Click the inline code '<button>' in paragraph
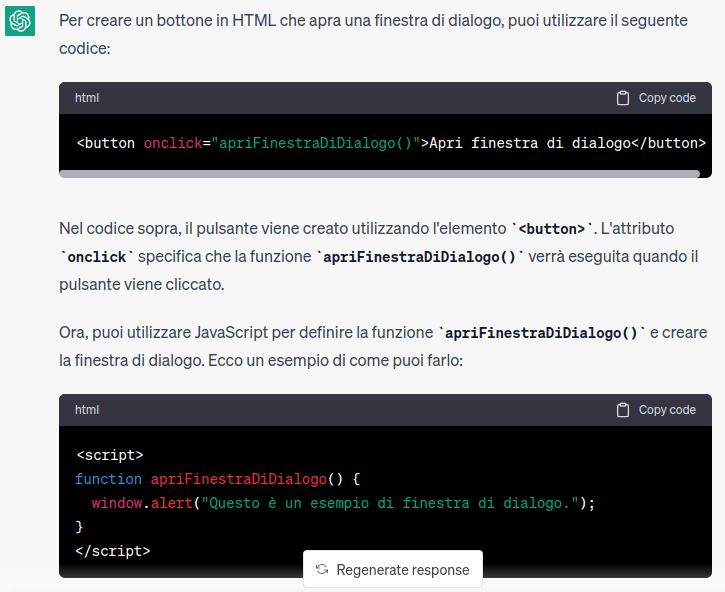Screen dimensions: 725x592 [x=552, y=229]
